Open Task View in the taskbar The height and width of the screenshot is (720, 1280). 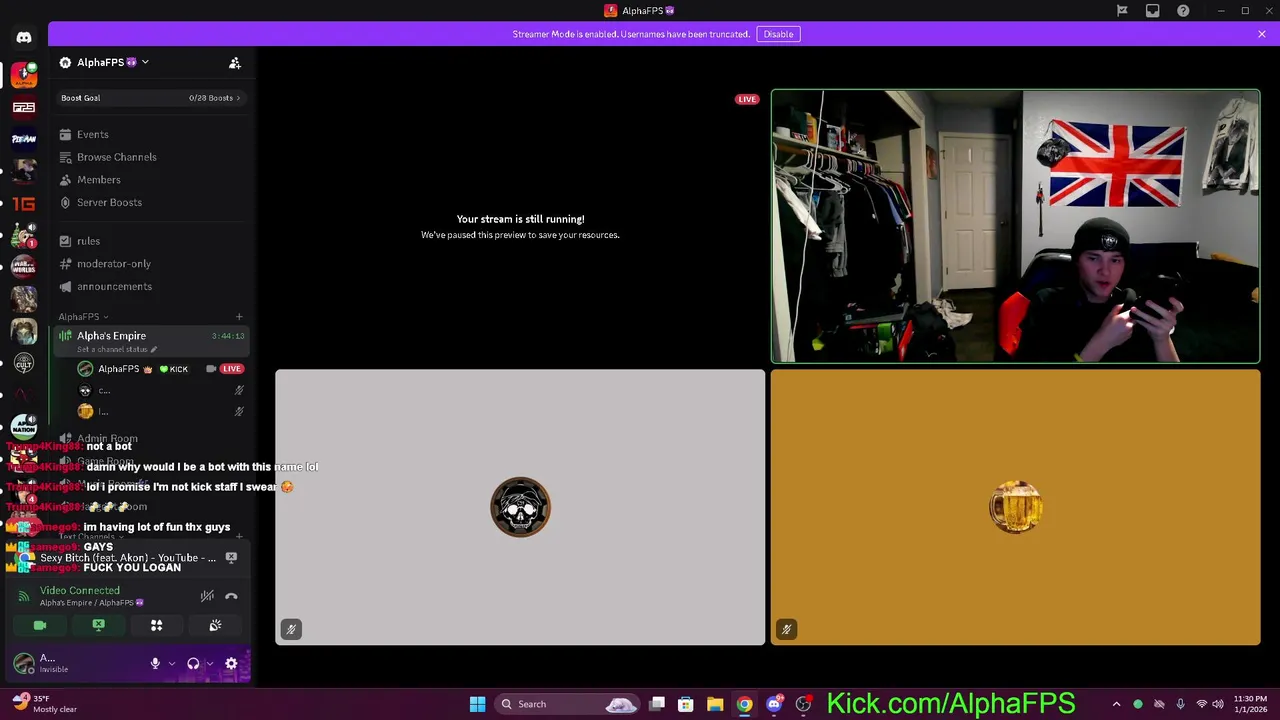657,704
